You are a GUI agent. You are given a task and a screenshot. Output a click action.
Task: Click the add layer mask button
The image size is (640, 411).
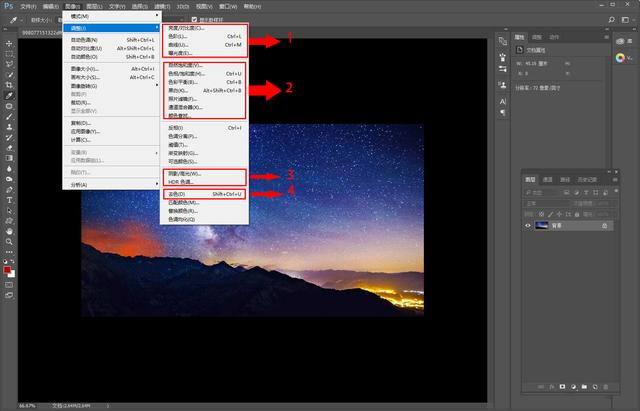click(562, 387)
